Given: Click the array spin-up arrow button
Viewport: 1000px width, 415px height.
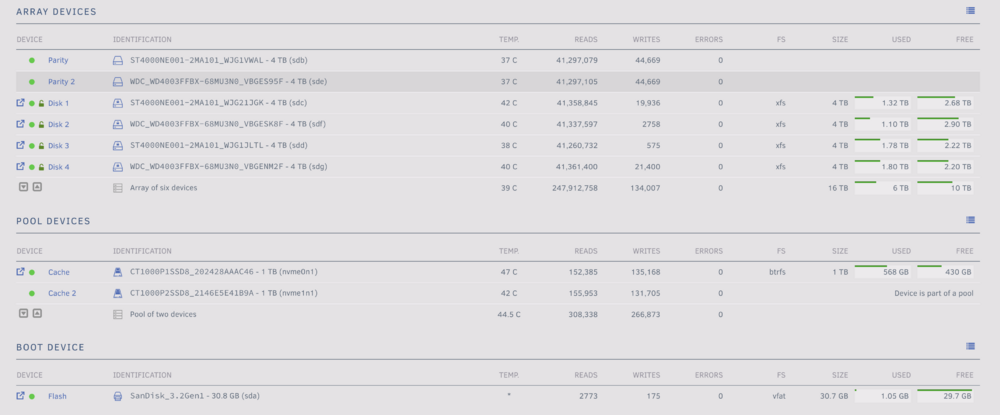Looking at the screenshot, I should click(x=37, y=187).
